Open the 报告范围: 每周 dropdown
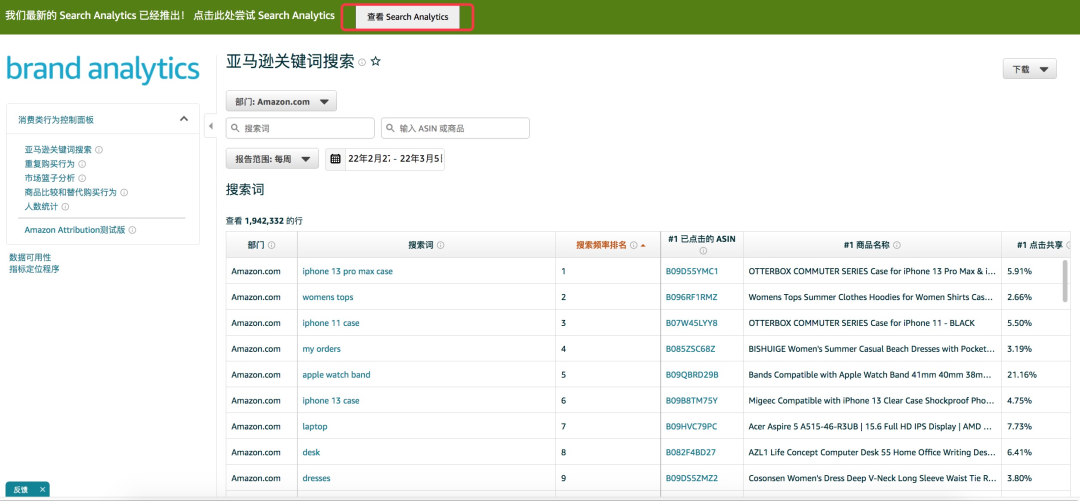 click(272, 159)
